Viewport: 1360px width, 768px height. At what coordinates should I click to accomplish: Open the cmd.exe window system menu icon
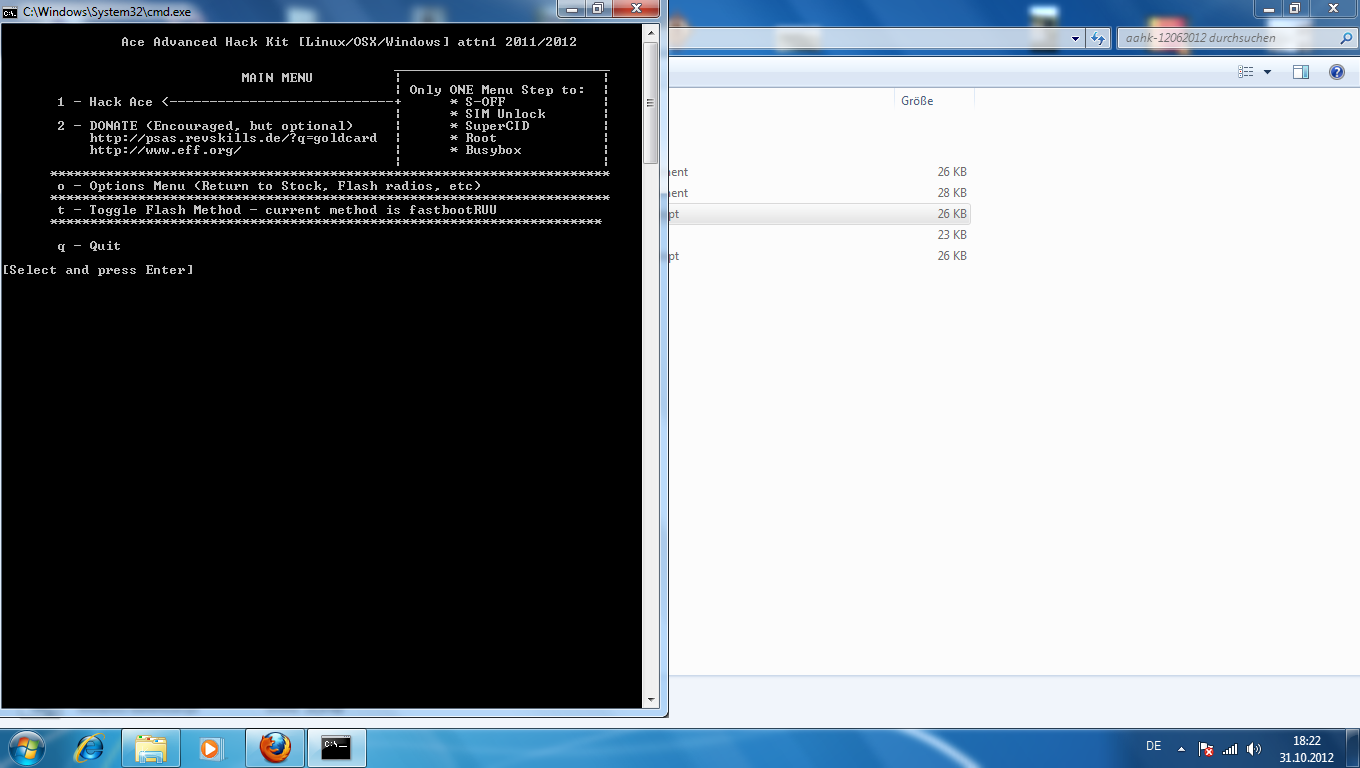pyautogui.click(x=10, y=12)
